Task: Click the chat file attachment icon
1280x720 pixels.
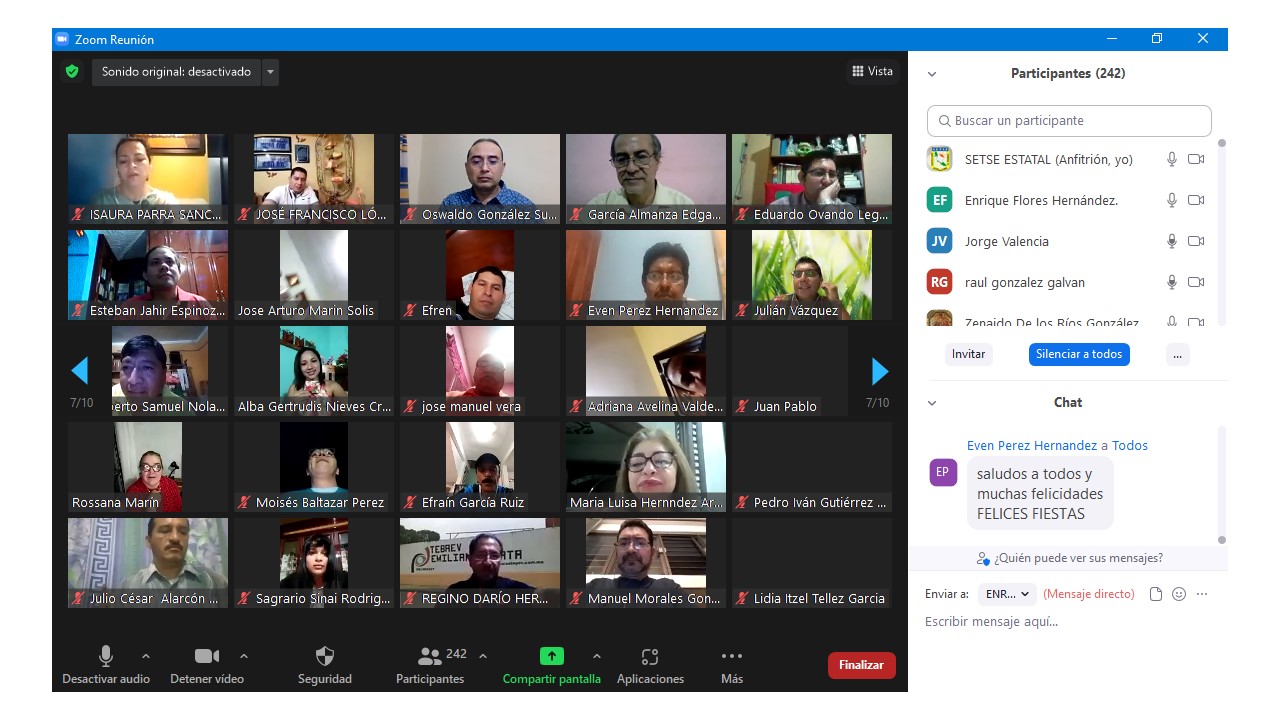Action: pos(1156,594)
